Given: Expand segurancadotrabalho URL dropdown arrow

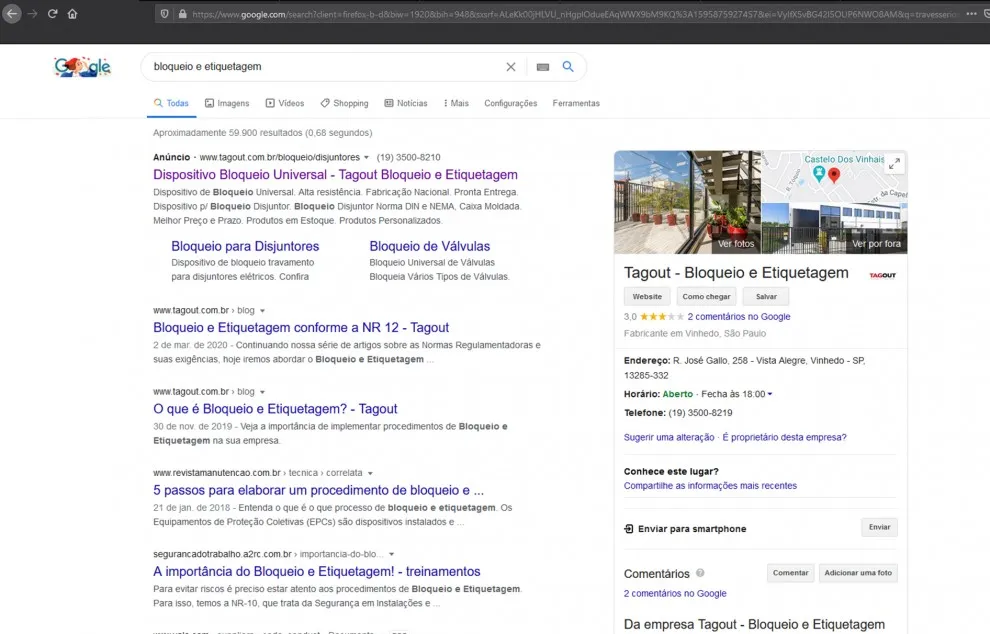Looking at the screenshot, I should click(x=391, y=554).
